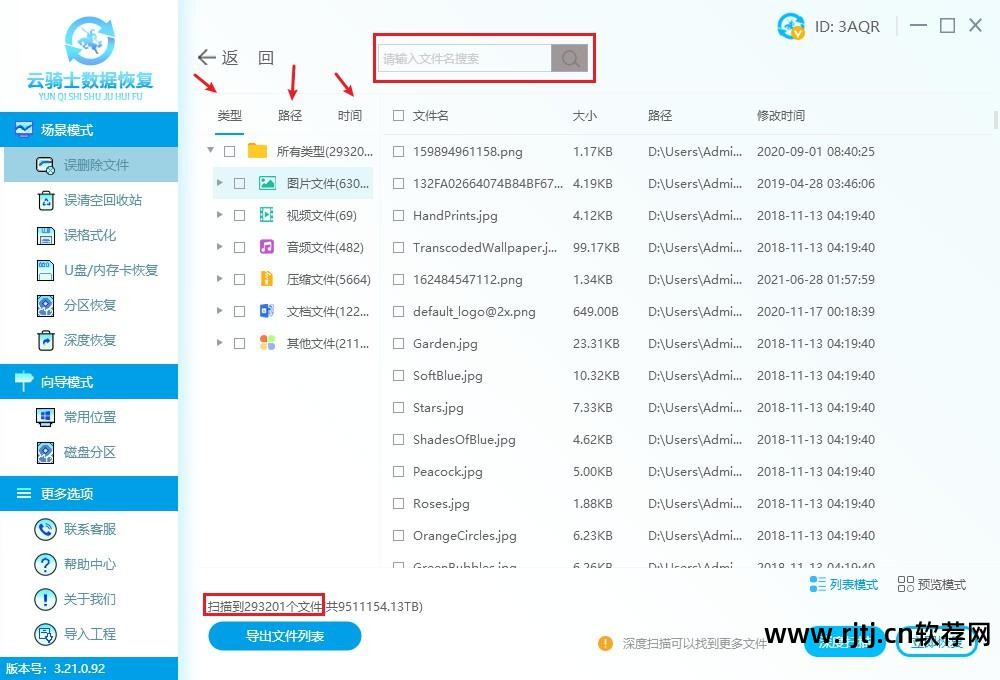Expand the 视频文件 category
This screenshot has width=1000, height=680.
point(220,215)
